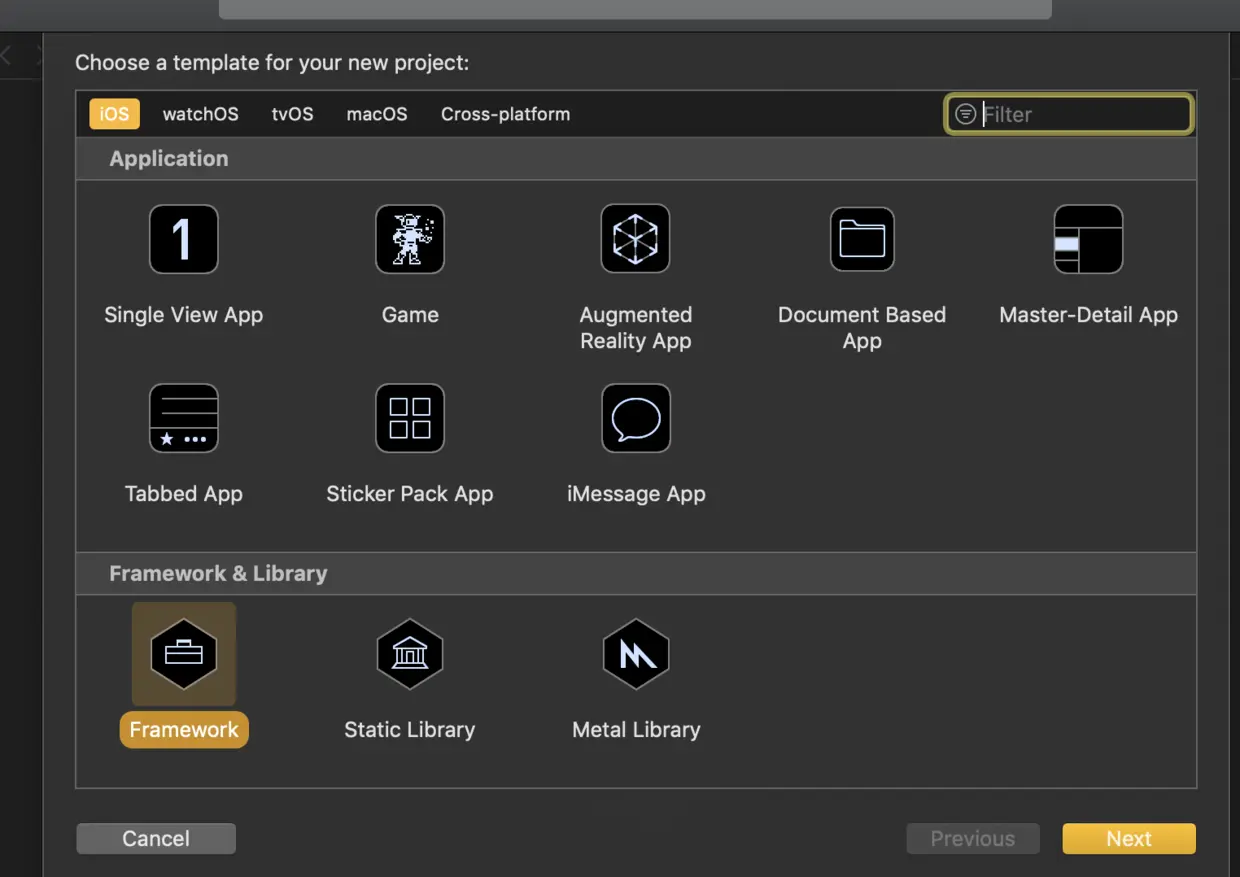Click the Previous button
1240x877 pixels.
click(x=973, y=839)
